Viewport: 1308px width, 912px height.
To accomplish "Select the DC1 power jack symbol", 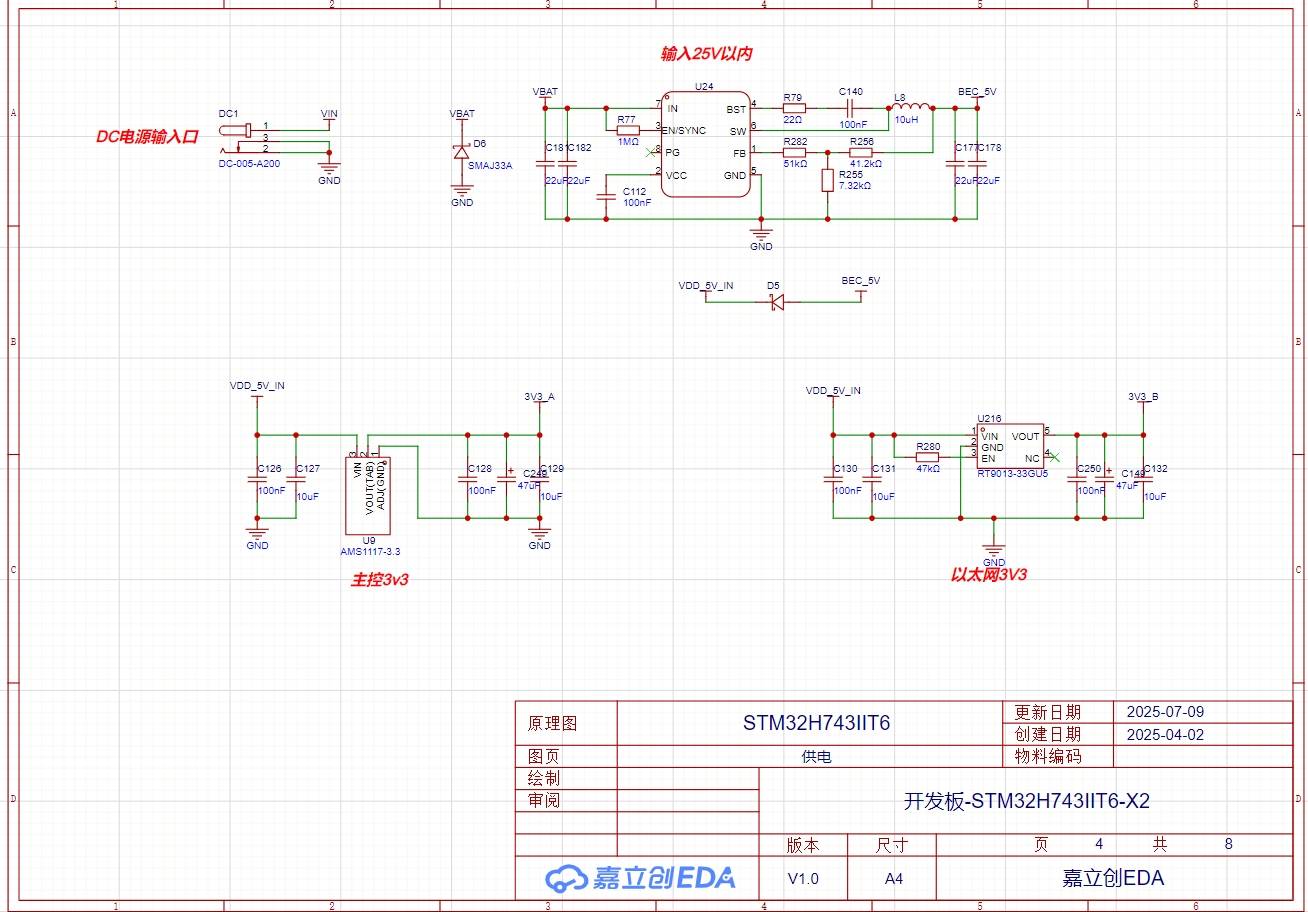I will [x=236, y=138].
